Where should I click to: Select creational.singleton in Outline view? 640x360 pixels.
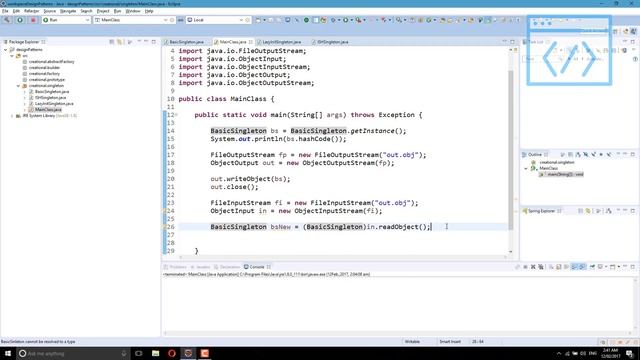click(556, 162)
